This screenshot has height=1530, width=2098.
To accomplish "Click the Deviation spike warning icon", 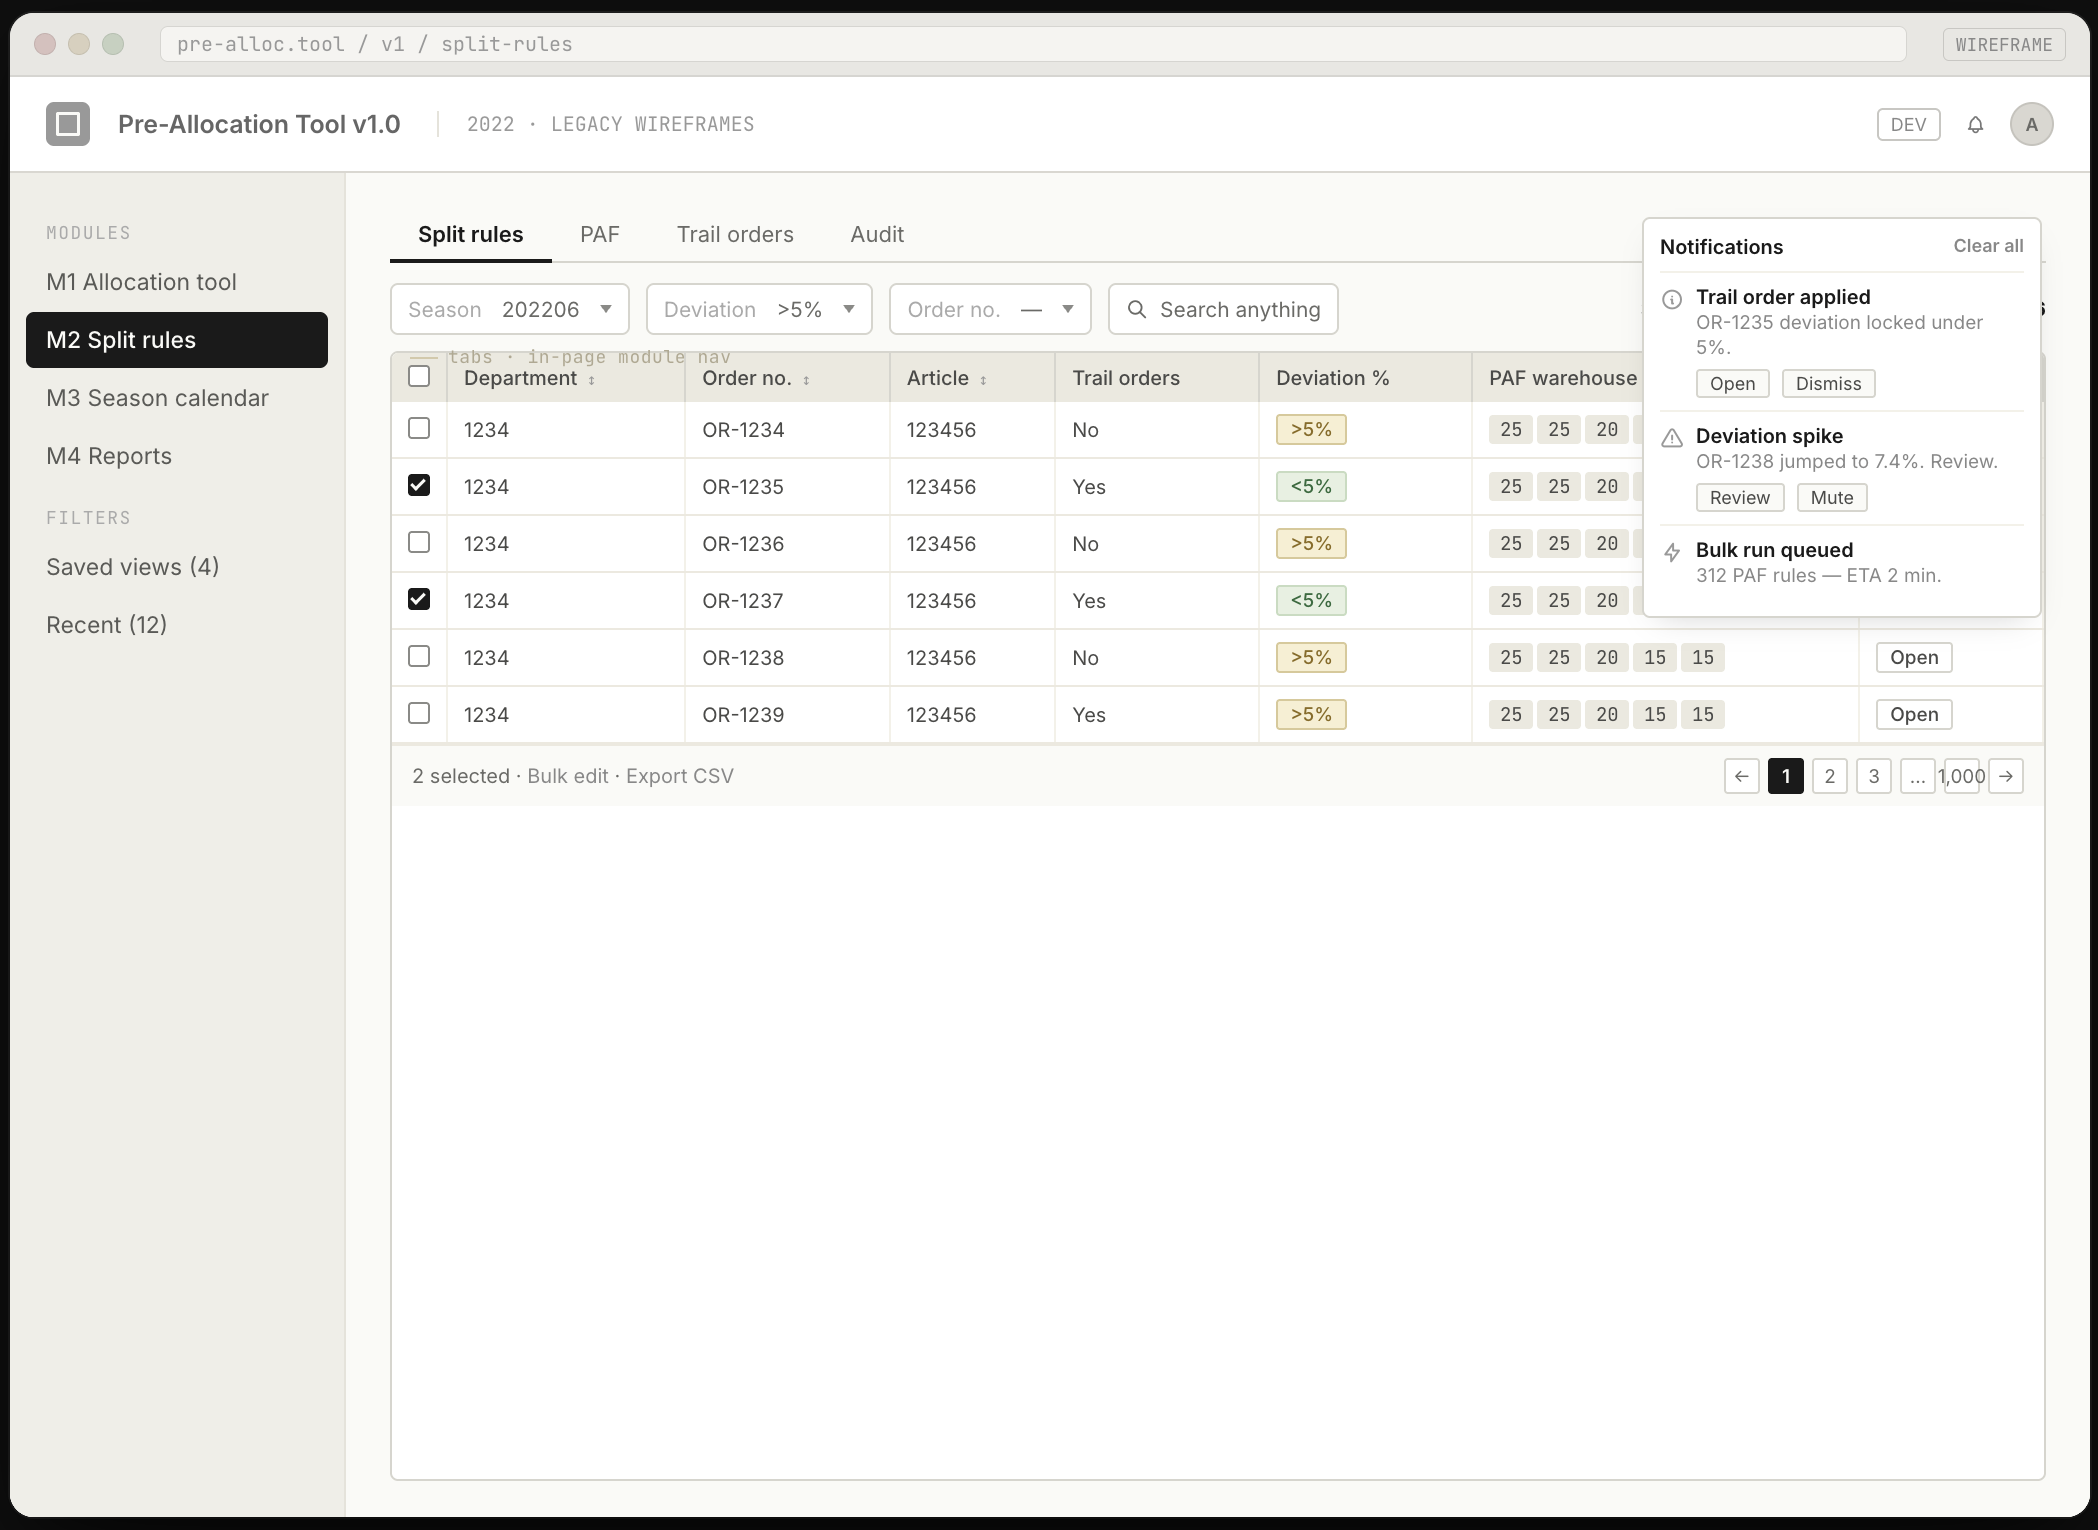I will tap(1672, 438).
